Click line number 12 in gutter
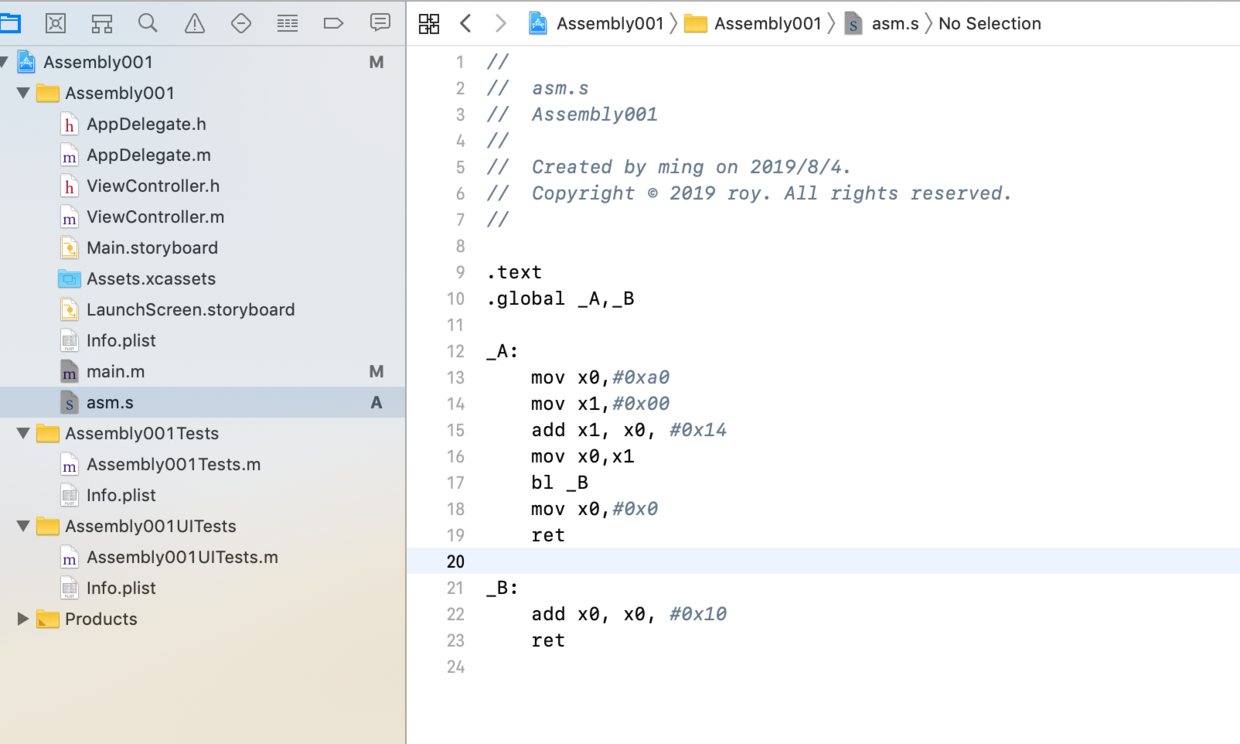The image size is (1240, 744). 455,351
